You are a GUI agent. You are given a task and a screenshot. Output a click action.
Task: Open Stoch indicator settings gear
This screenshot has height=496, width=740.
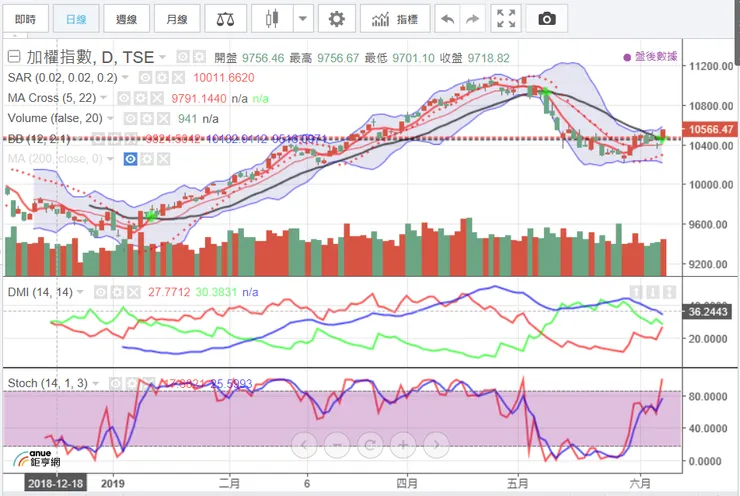tap(132, 383)
